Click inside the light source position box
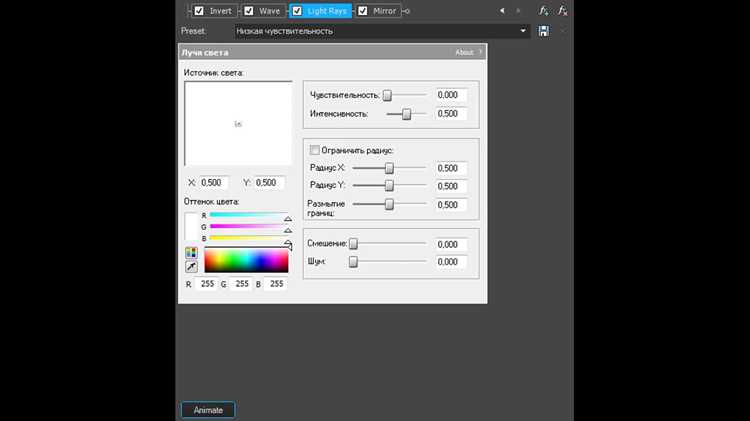Image resolution: width=750 pixels, height=421 pixels. [x=238, y=123]
